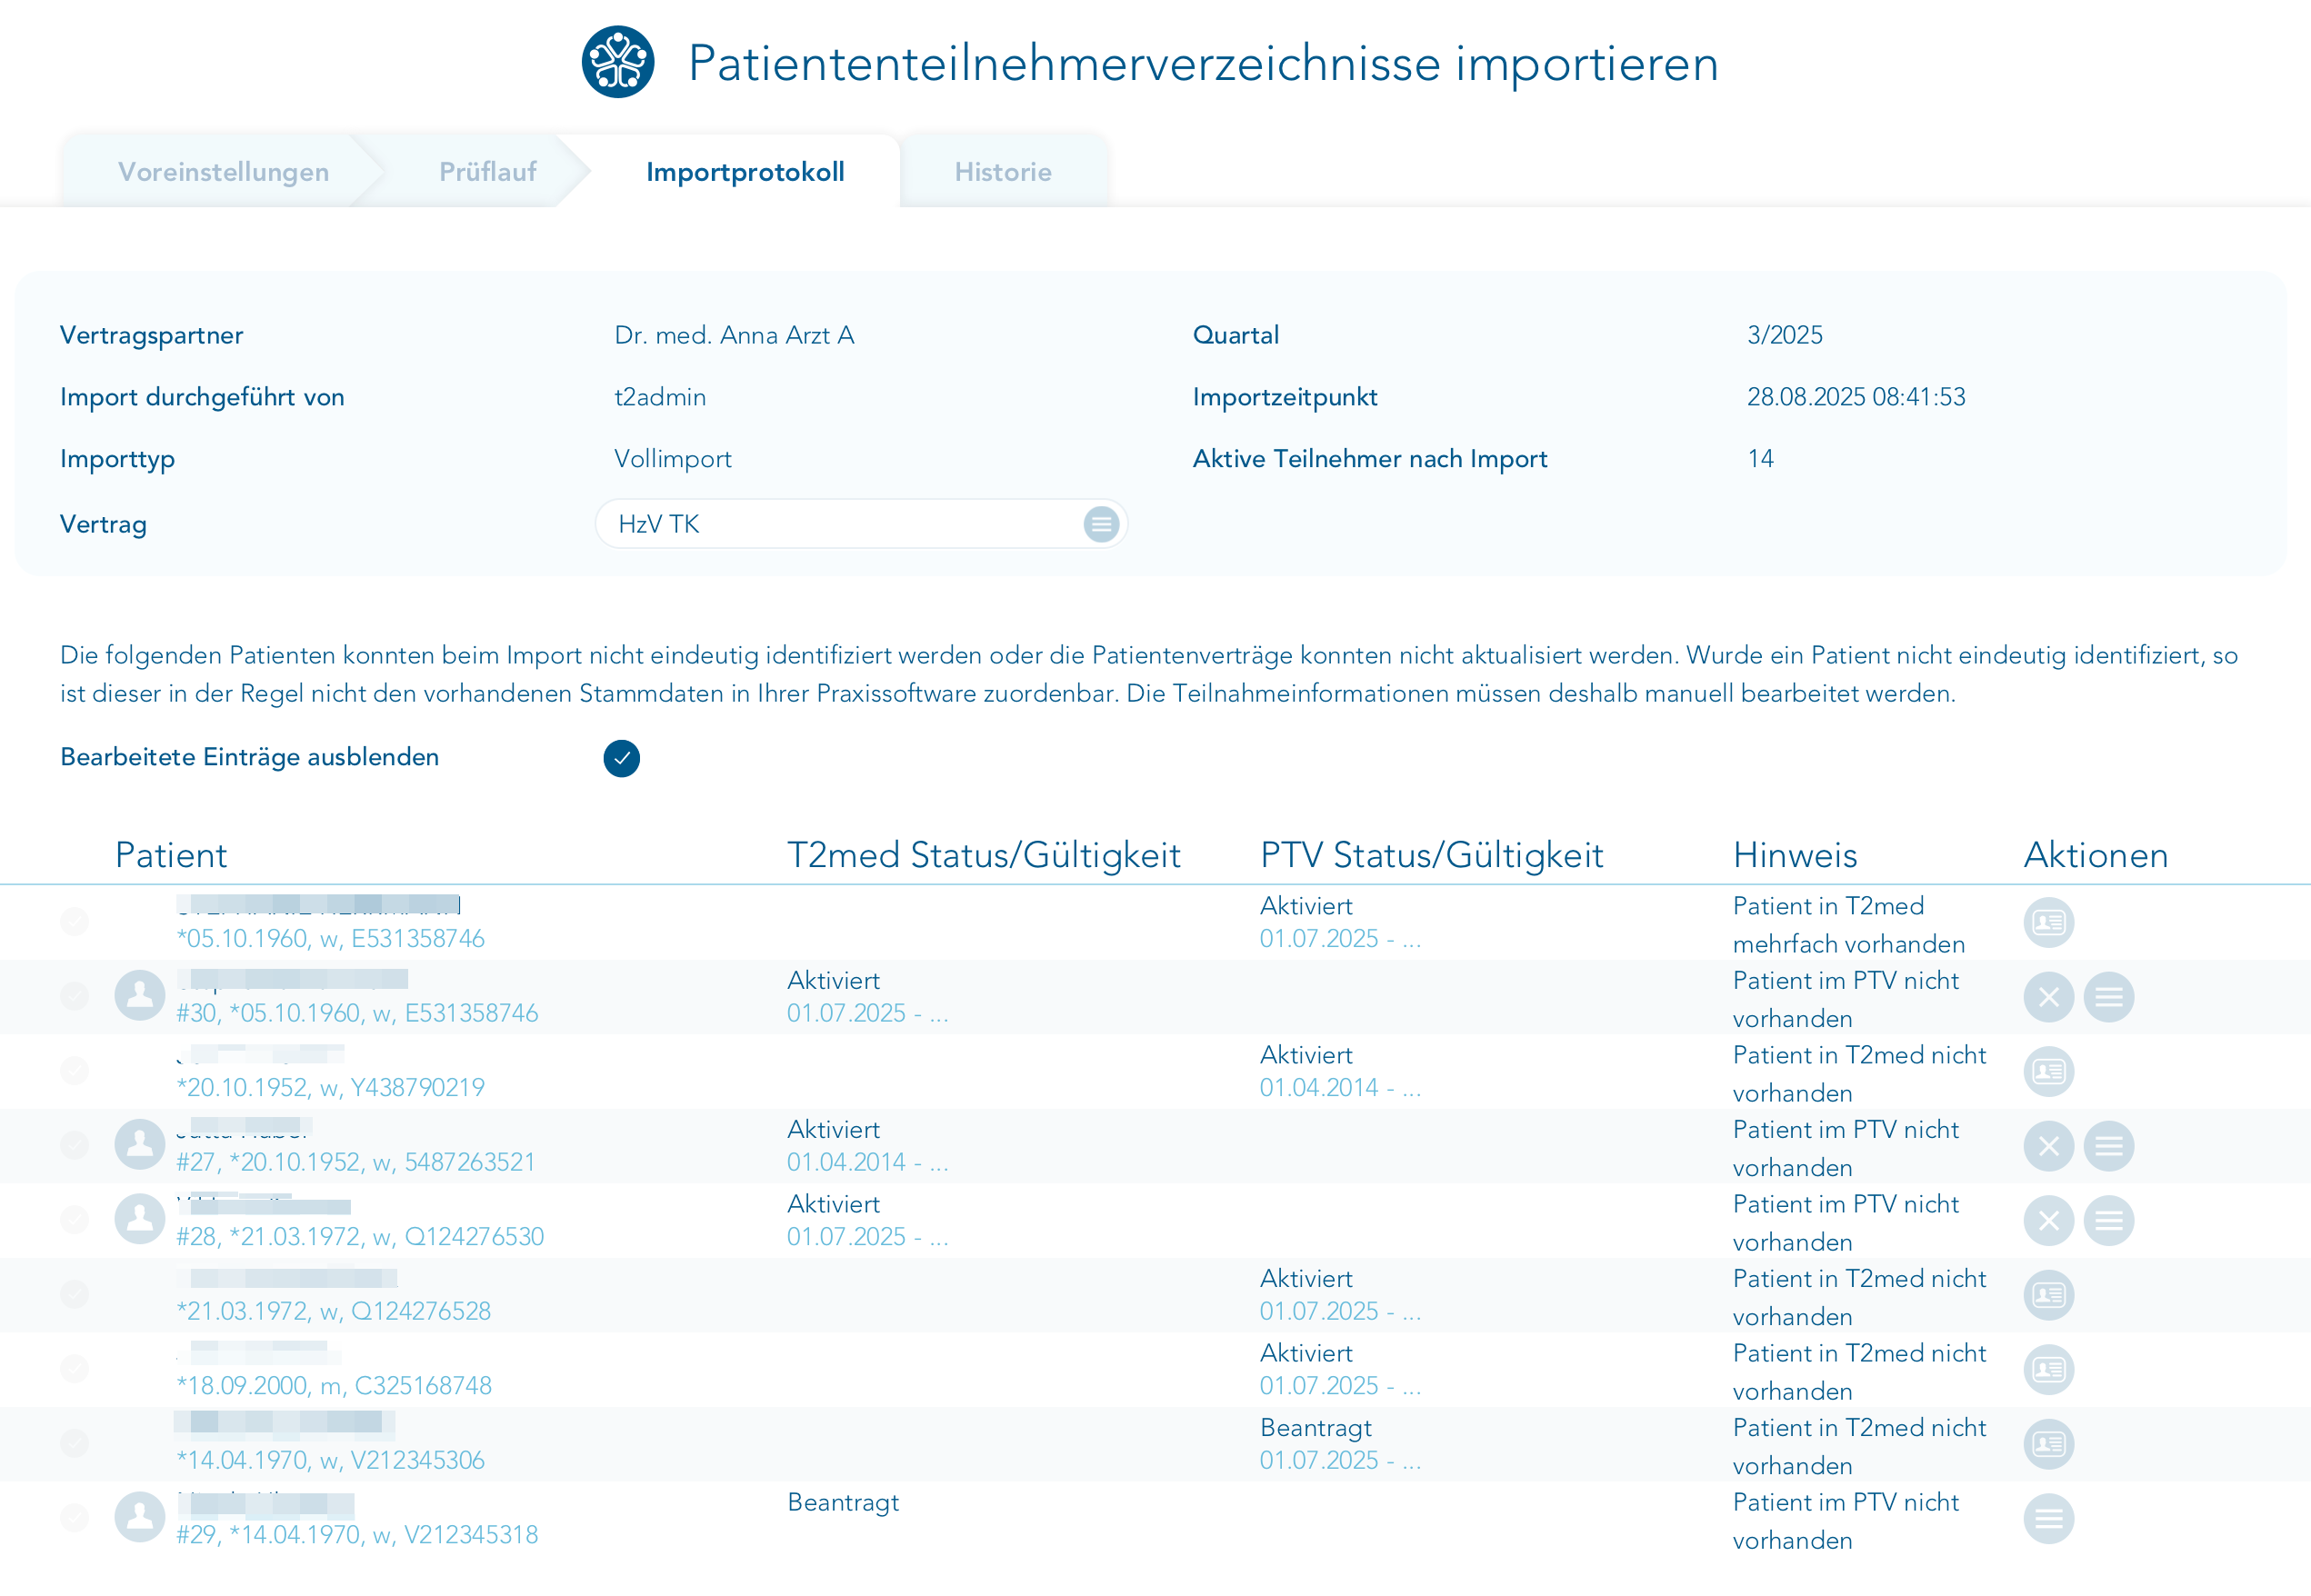This screenshot has height=1596, width=2311.
Task: Click patient details link '#29, *14.04.1970, w, V212345318'
Action: point(357,1535)
